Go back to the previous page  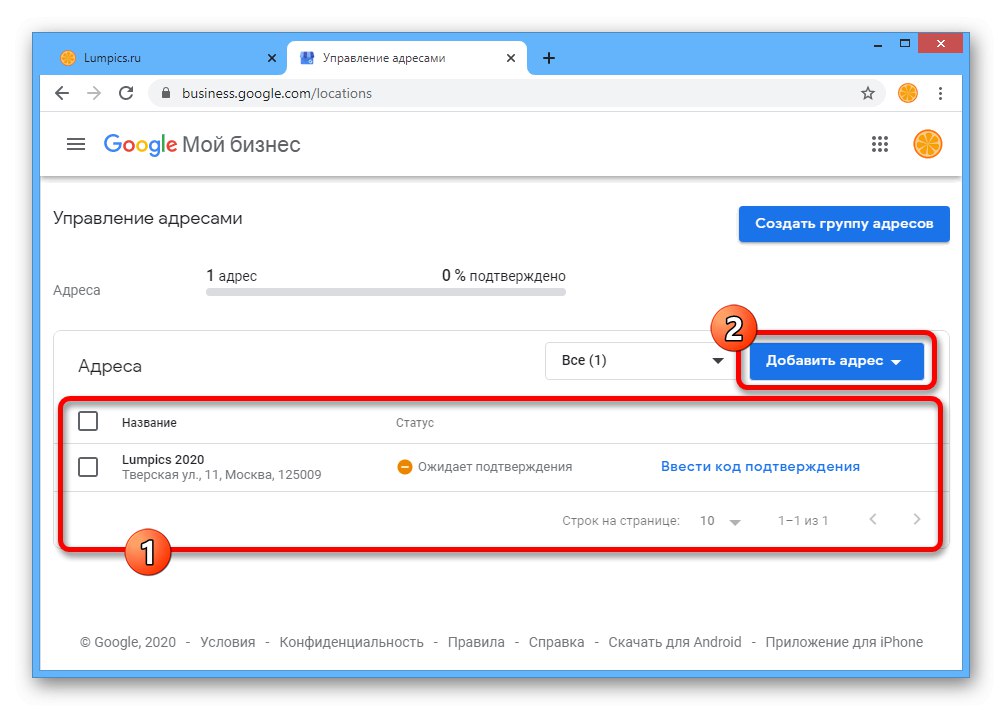pos(62,93)
